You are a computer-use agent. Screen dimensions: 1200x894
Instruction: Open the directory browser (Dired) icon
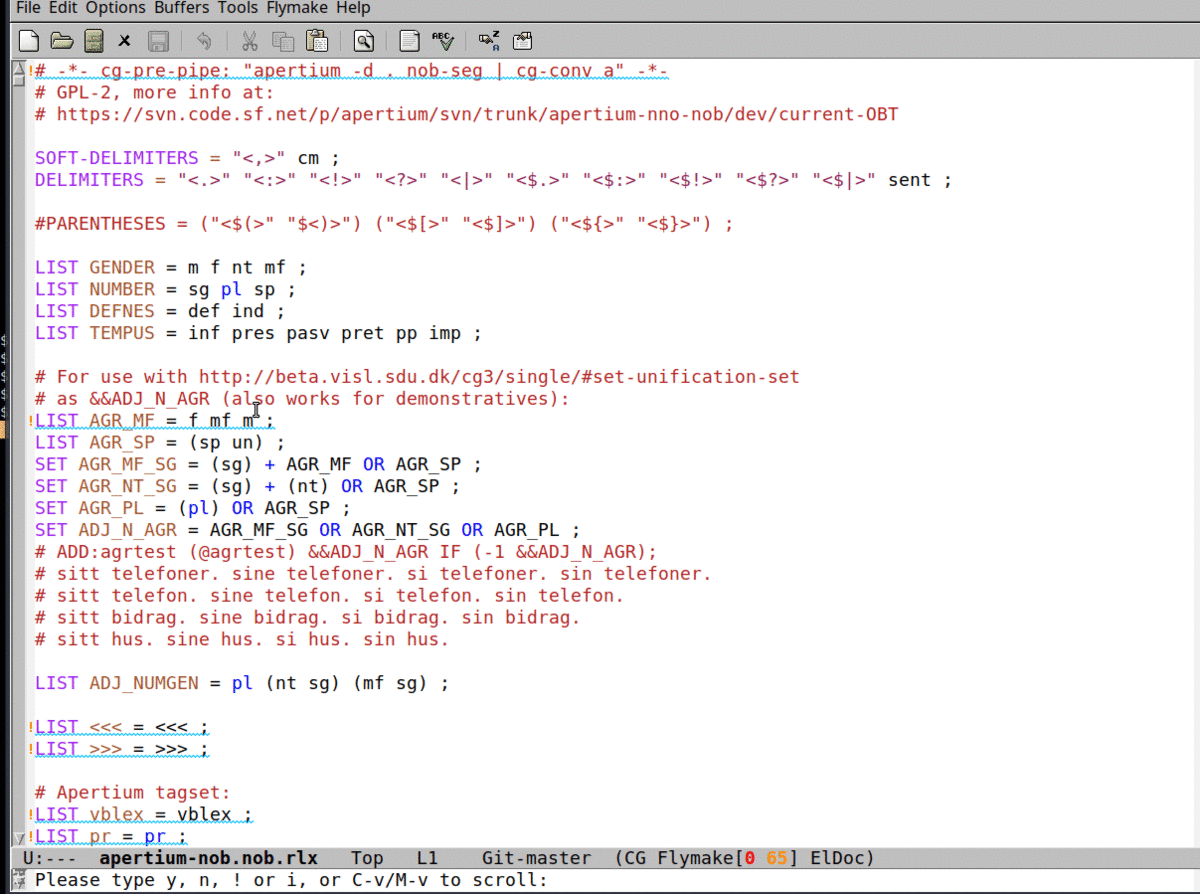(94, 41)
